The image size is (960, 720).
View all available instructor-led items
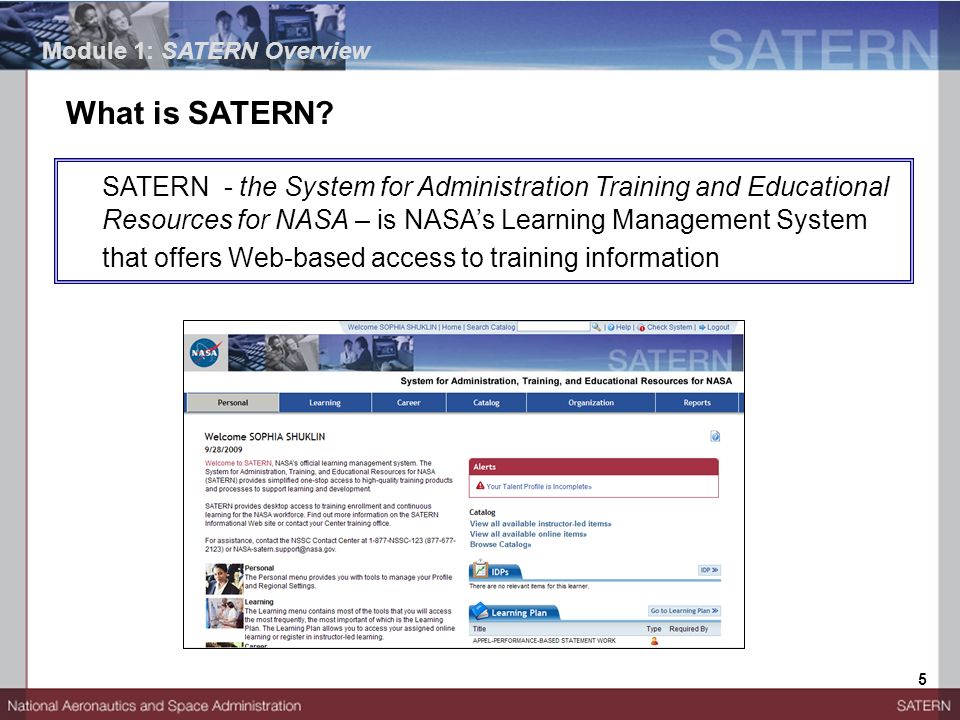[541, 524]
